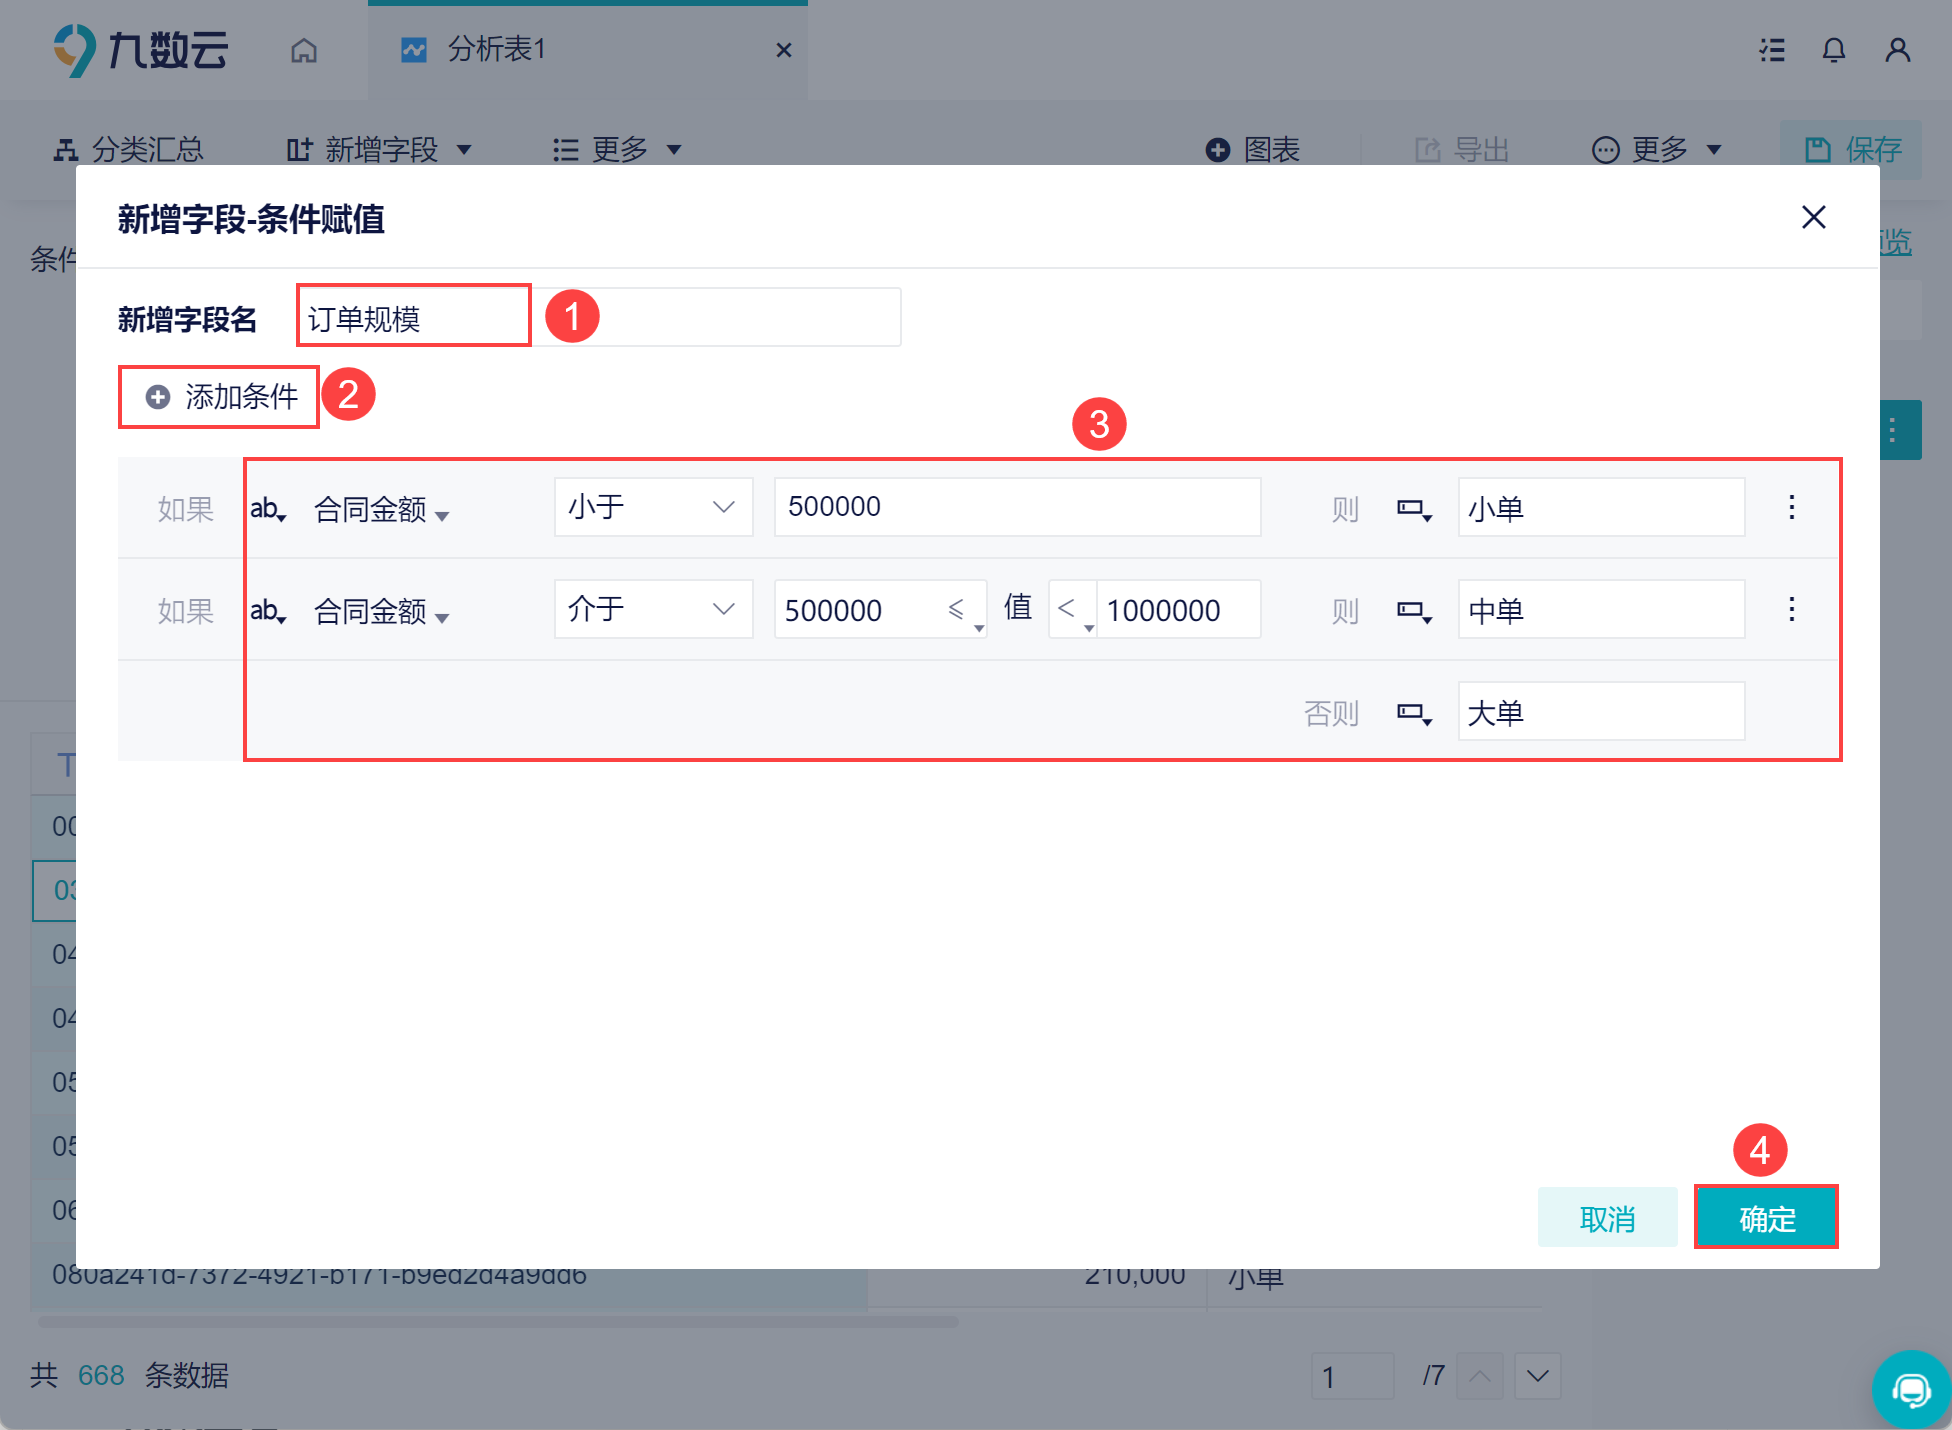Viewport: 1952px width, 1430px height.
Task: Click value-type icon beside 大单 field
Action: point(1414,714)
